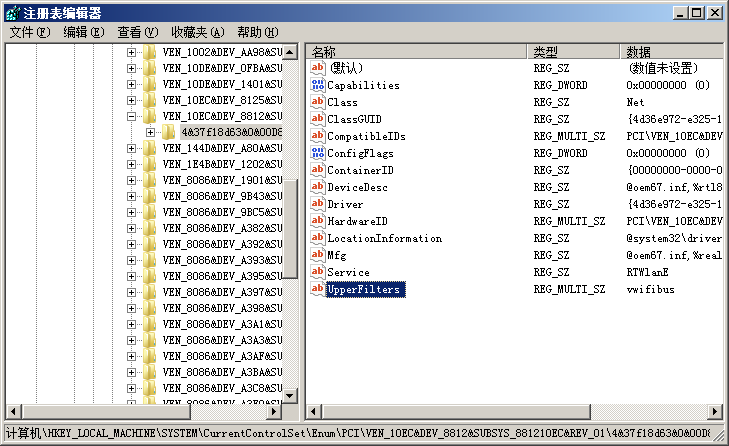Select the VEN_8086&DEV_A397 tree key
The height and width of the screenshot is (446, 729).
(222, 292)
